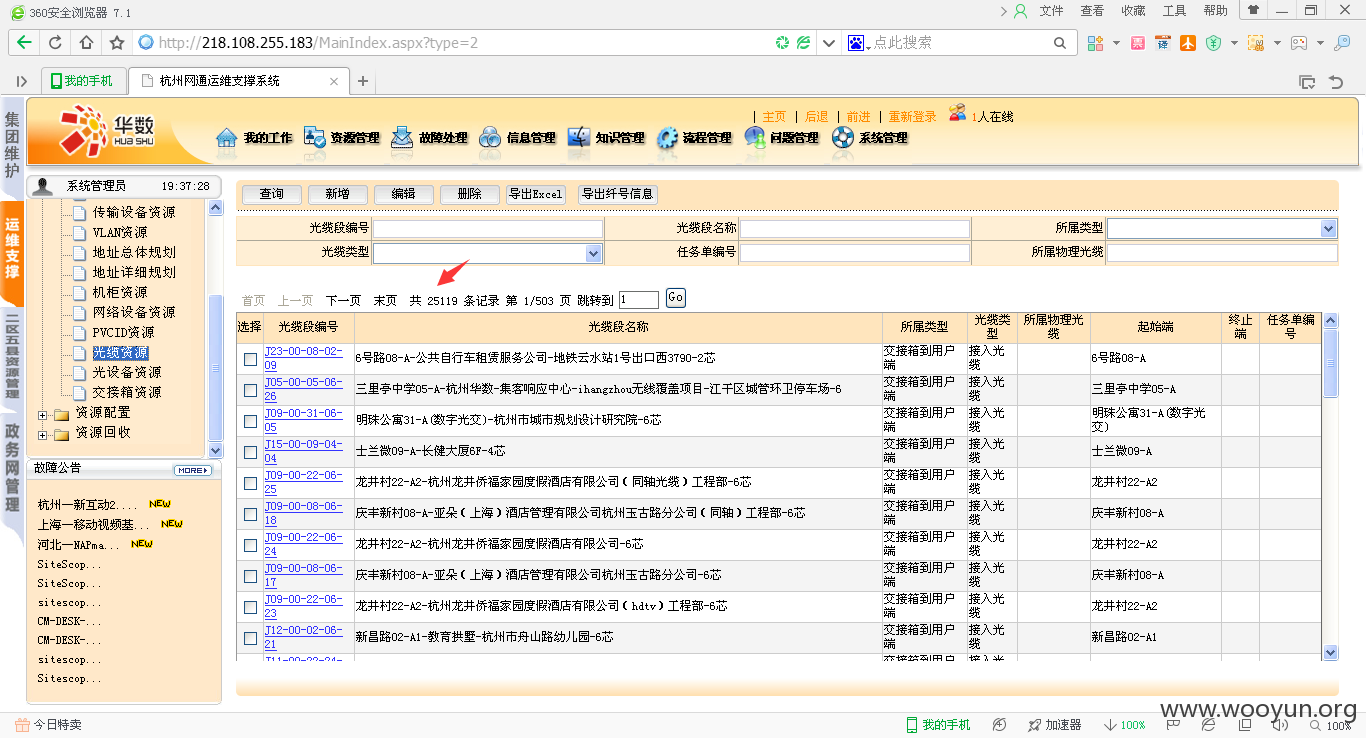Open 问题管理 module
The height and width of the screenshot is (738, 1366).
pos(781,138)
